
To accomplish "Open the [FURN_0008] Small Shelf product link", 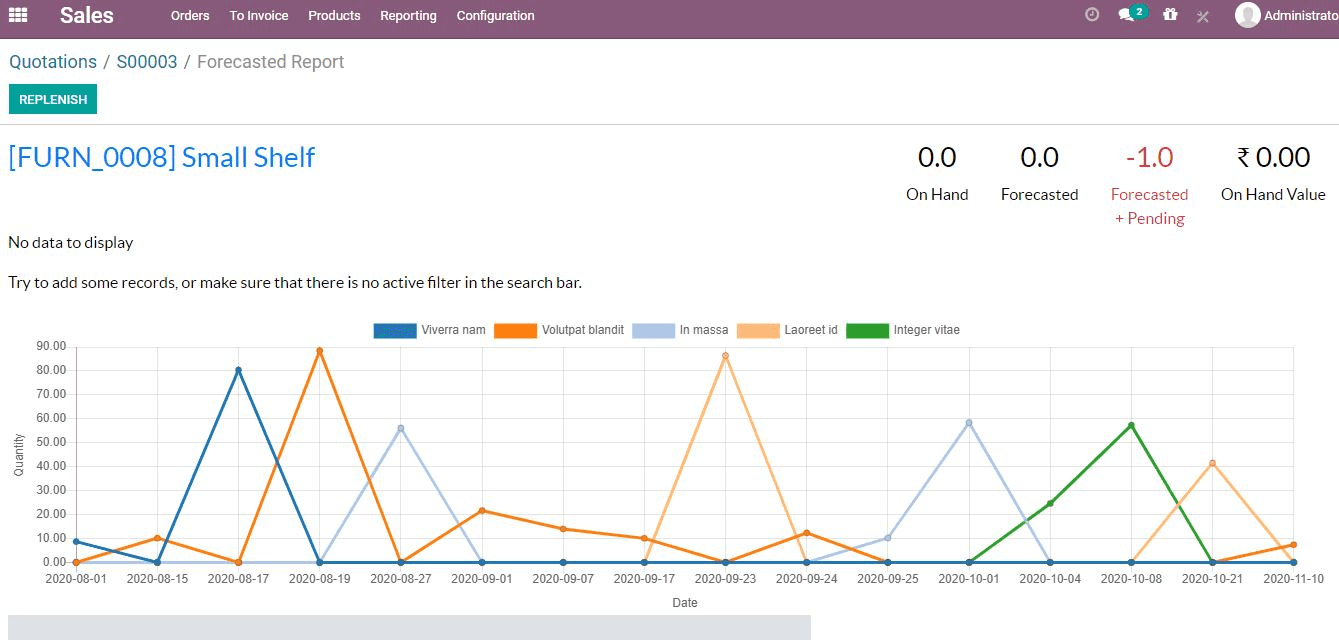I will 161,157.
